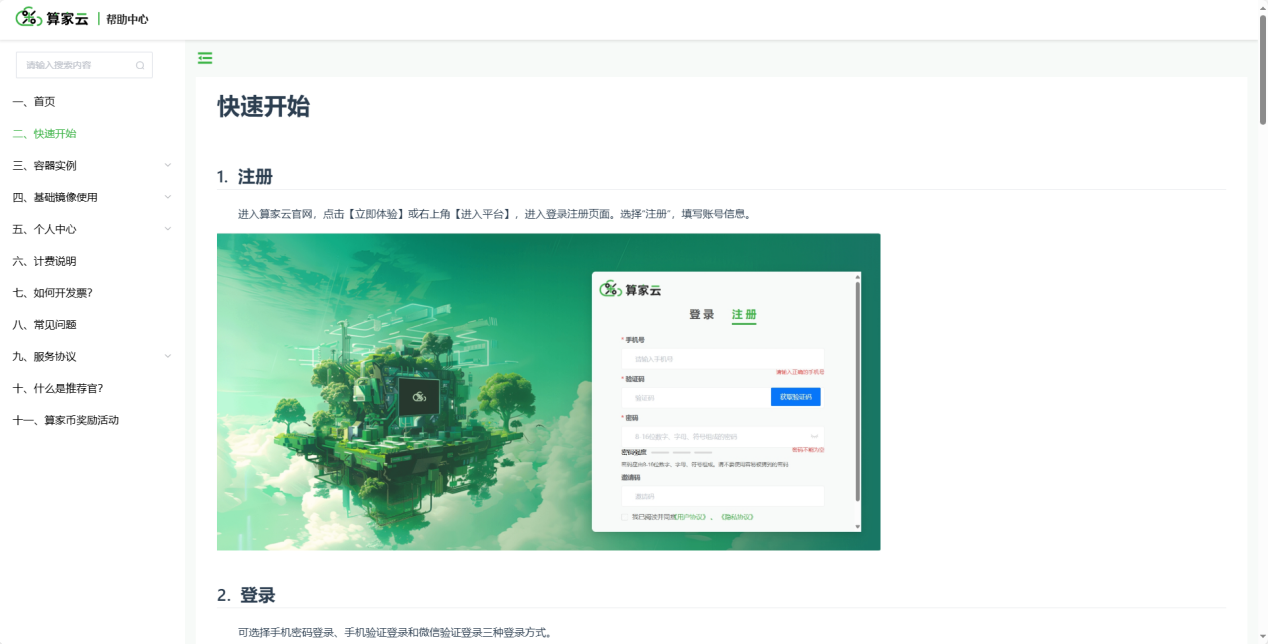Expand 三、容器实例 submenu chevron
Image resolution: width=1268 pixels, height=644 pixels.
[167, 165]
